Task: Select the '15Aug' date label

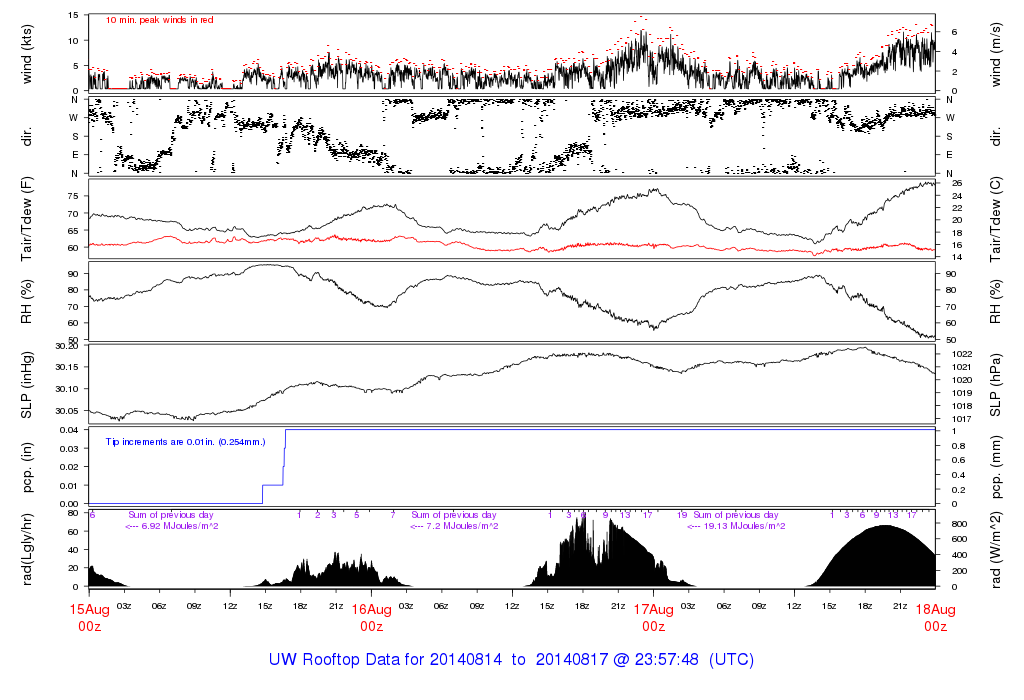Action: tap(89, 609)
